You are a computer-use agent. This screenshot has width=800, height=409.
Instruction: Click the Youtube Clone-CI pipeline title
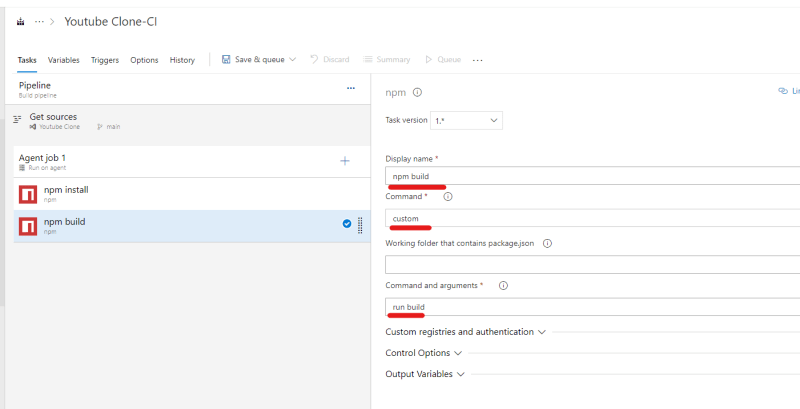pos(111,22)
